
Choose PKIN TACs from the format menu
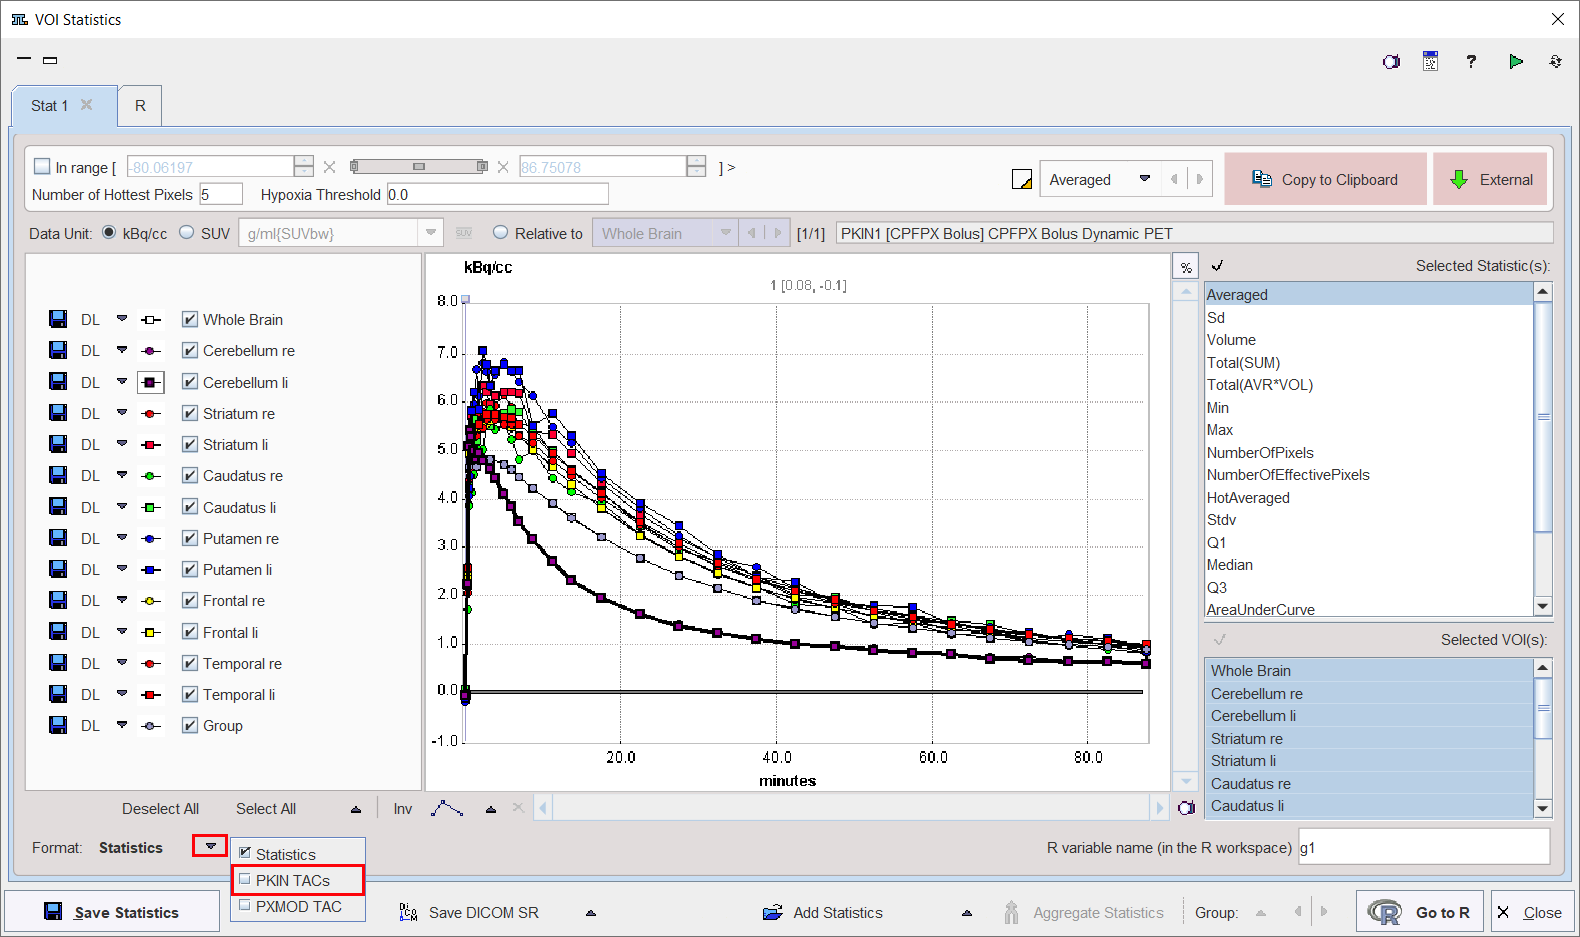[x=298, y=880]
